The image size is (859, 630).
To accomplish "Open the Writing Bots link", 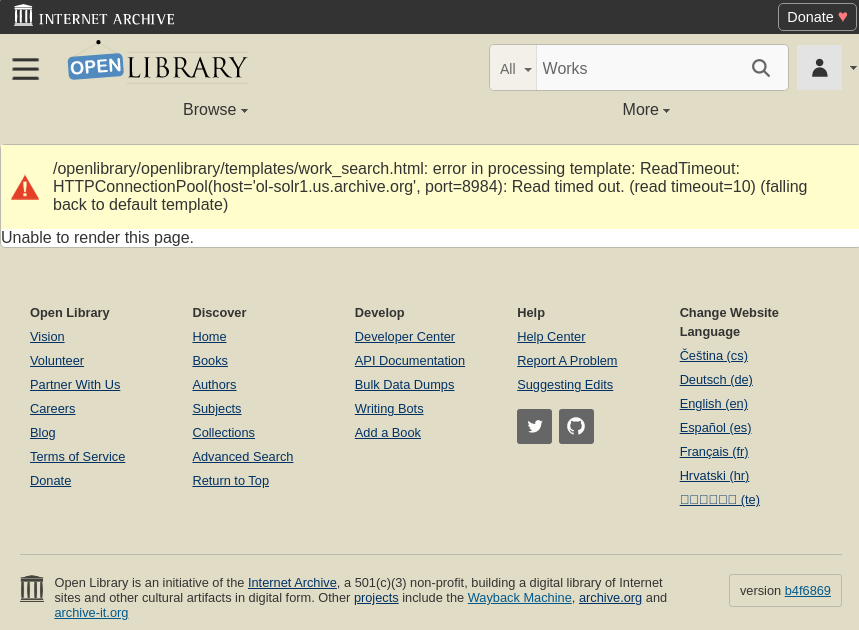I will 389,409.
